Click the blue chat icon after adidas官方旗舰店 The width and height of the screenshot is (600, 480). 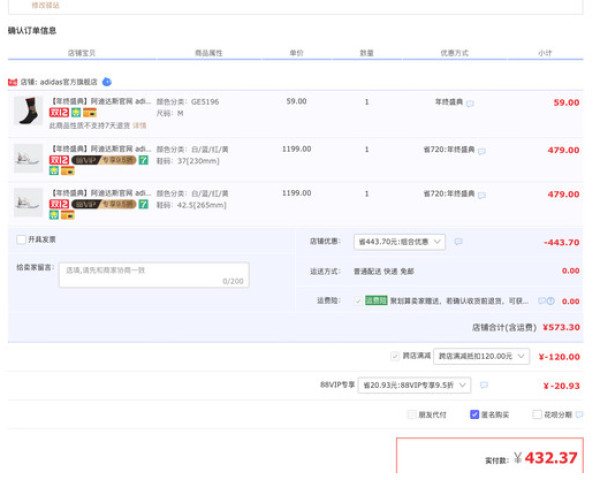coord(107,82)
